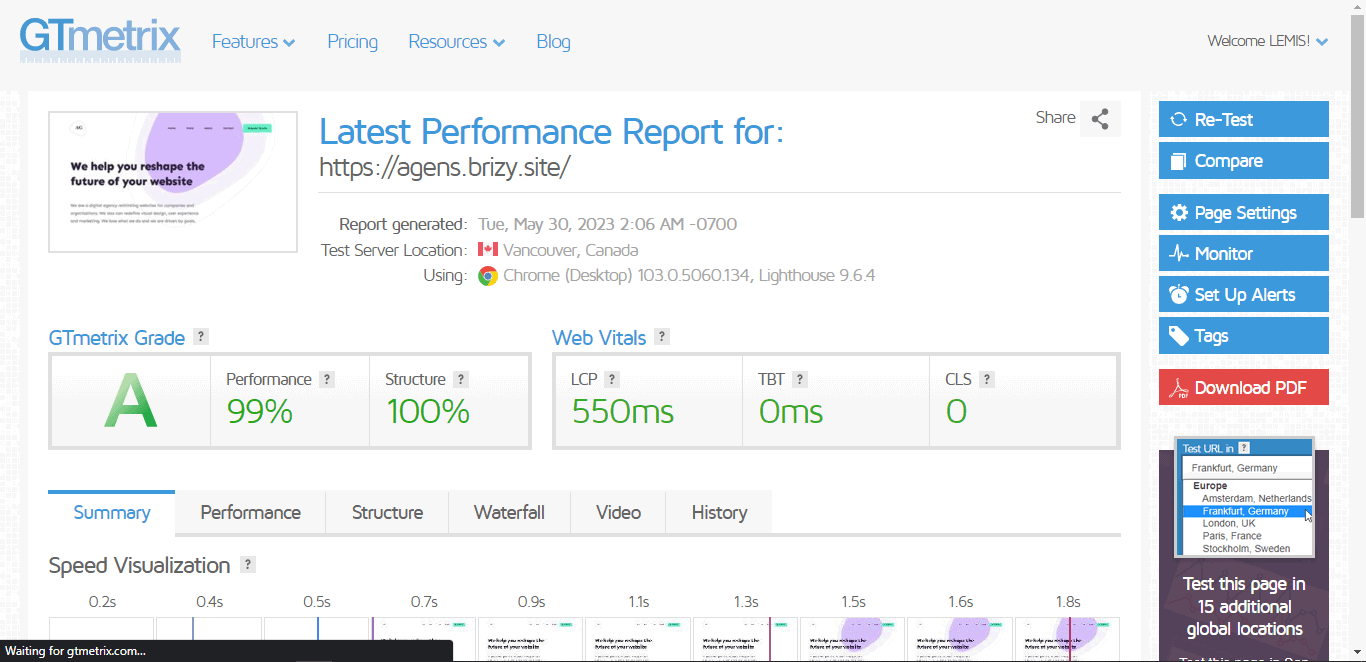Click the 1.1s filmstrip frame

(x=638, y=639)
